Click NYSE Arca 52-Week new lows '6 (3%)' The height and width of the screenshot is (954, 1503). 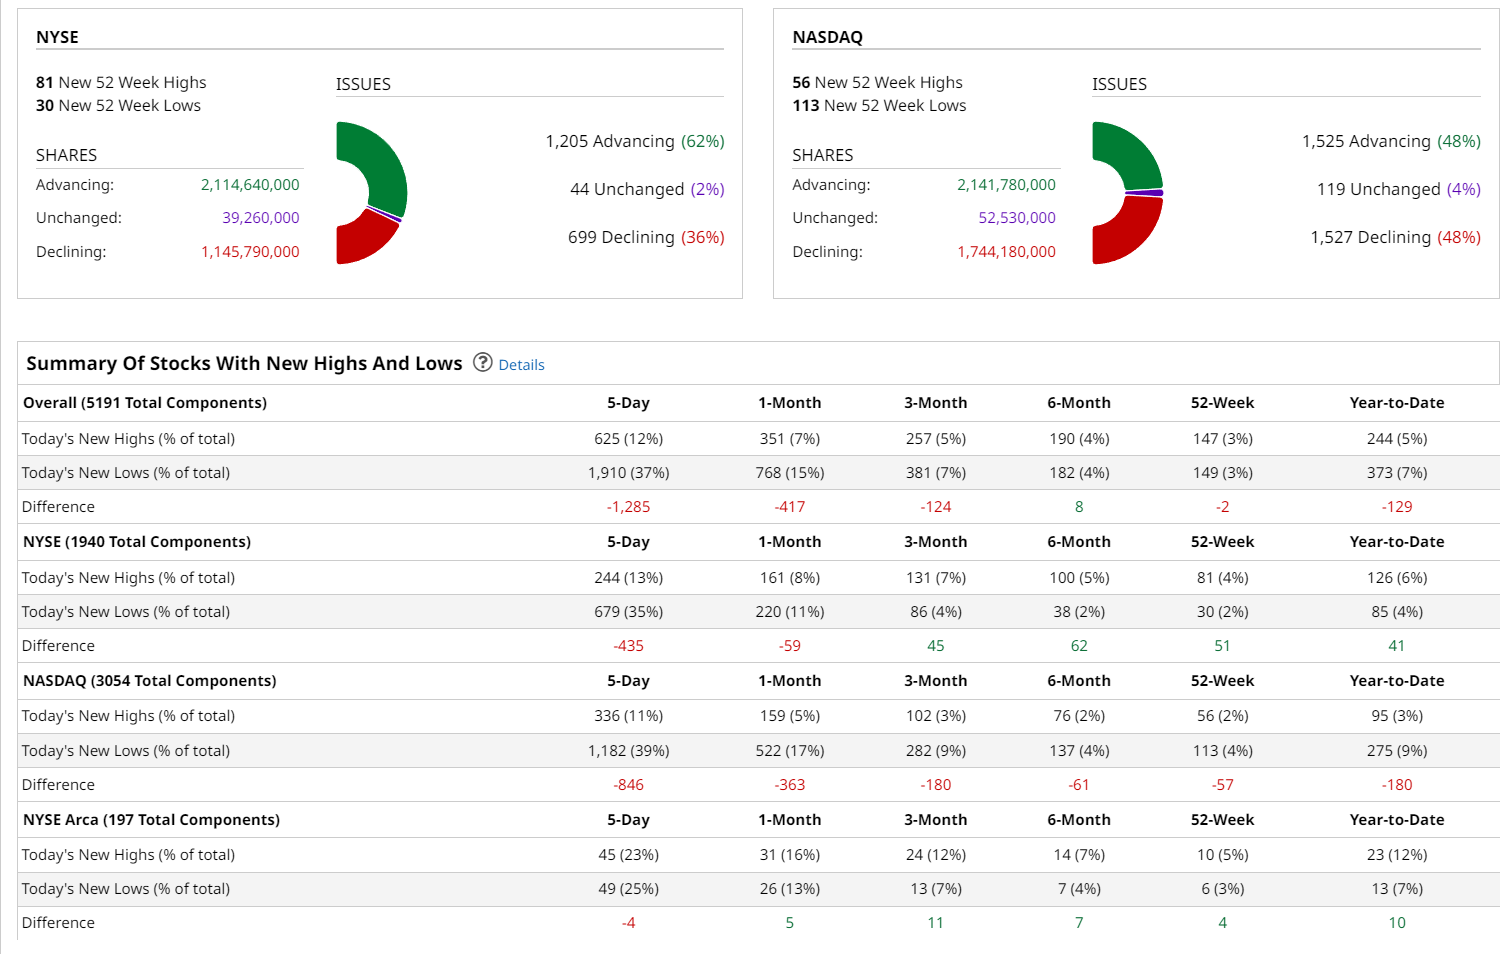coord(1222,889)
